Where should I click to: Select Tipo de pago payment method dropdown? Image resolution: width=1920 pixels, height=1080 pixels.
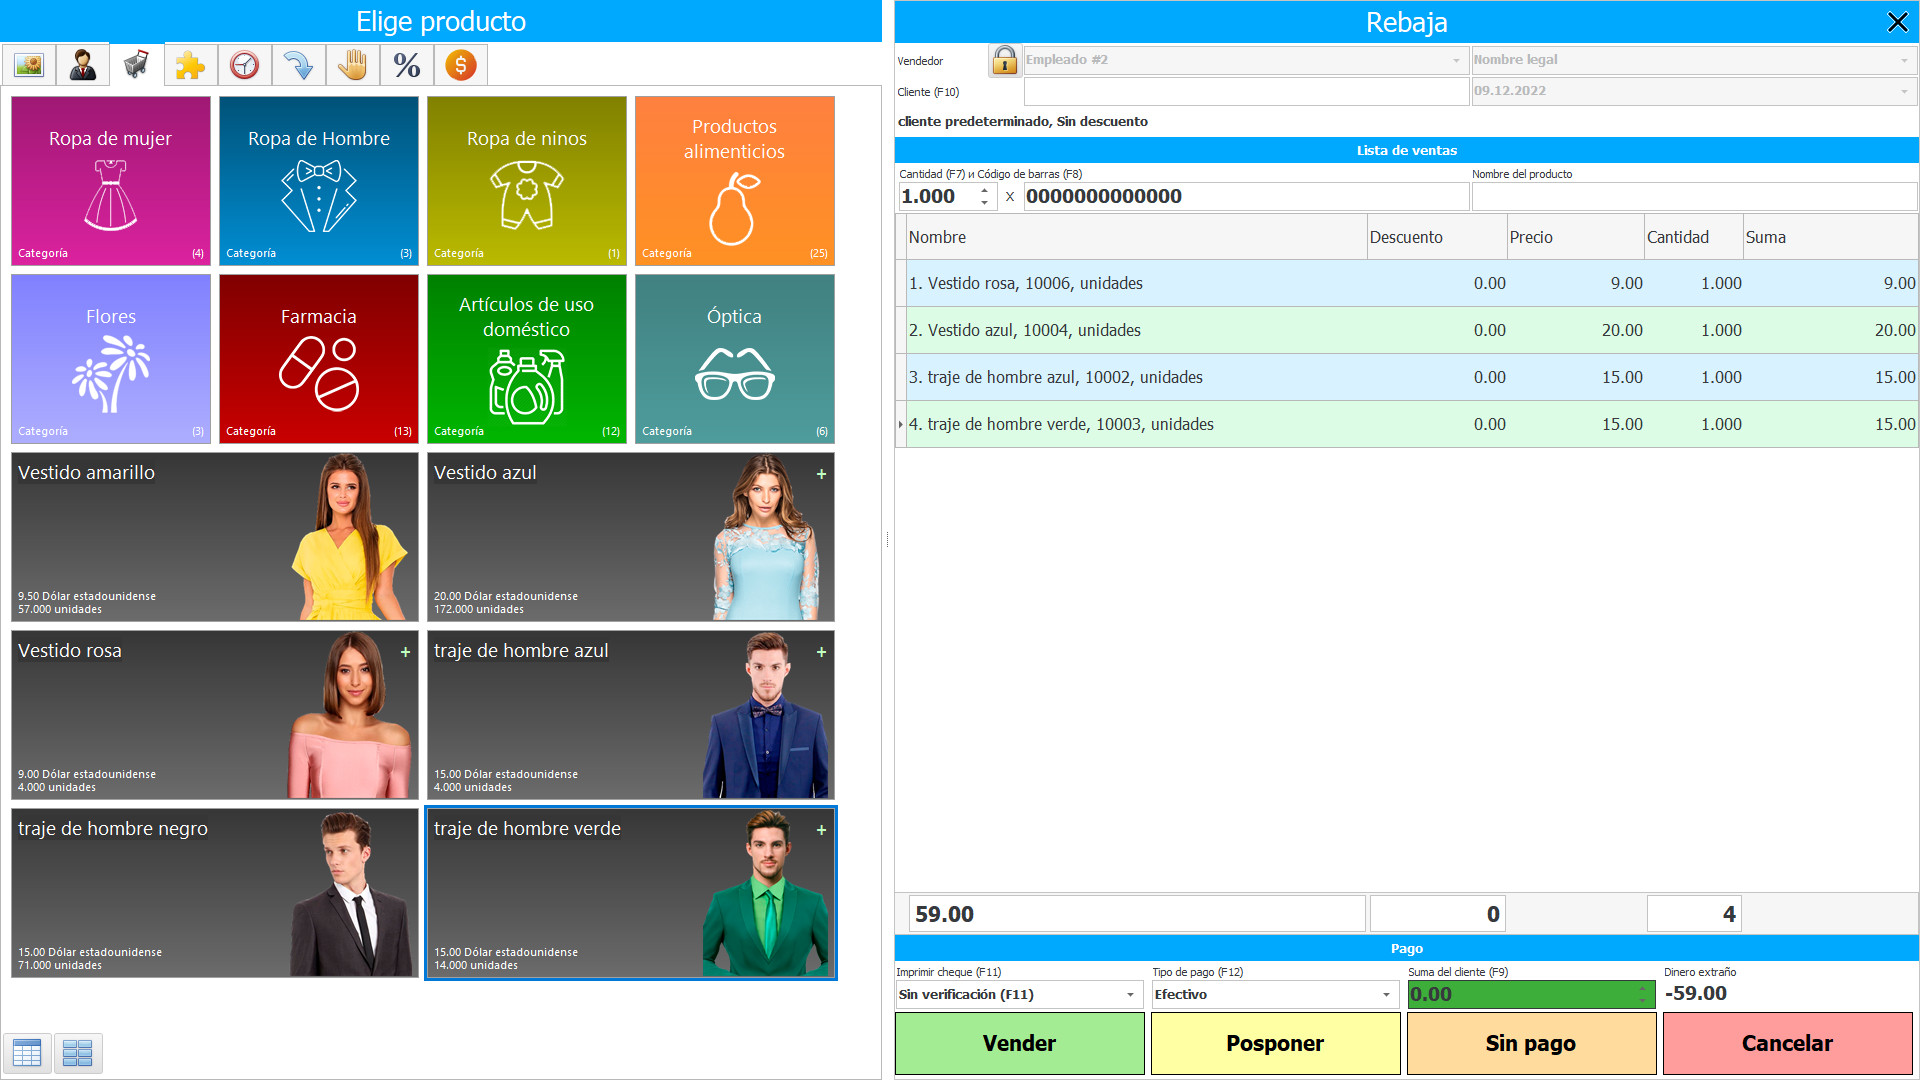[x=1270, y=993]
